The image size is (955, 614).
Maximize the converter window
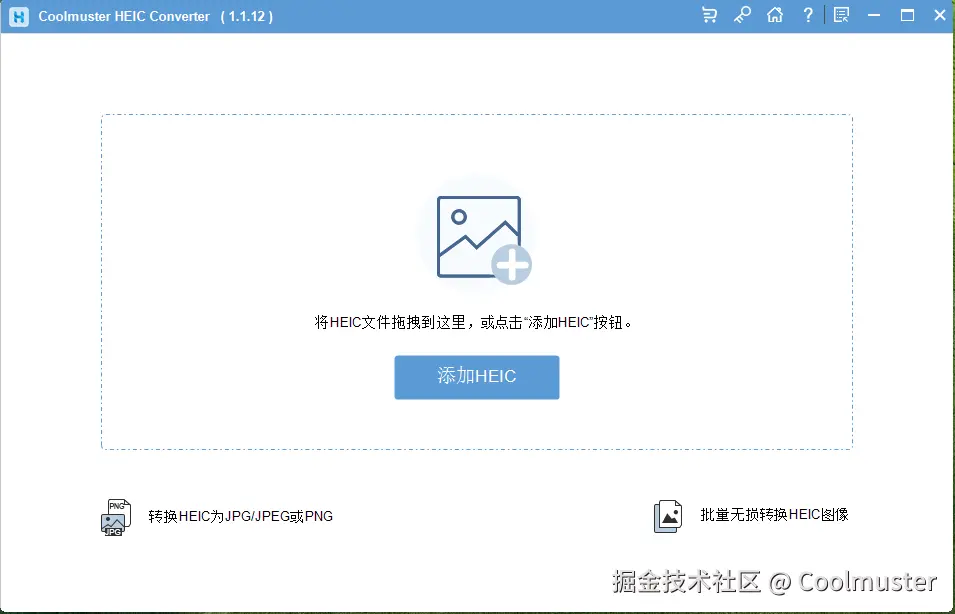908,15
